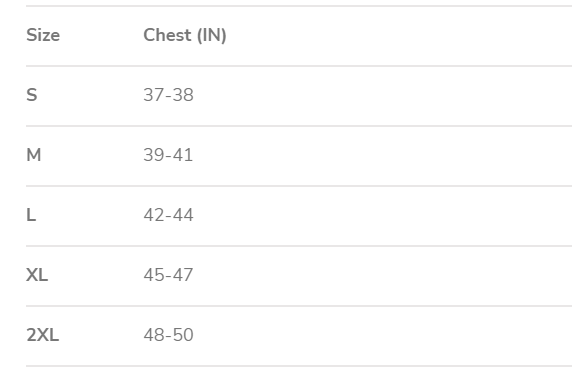Click the empty area right of 37-38
573x379 pixels.
[383, 96]
